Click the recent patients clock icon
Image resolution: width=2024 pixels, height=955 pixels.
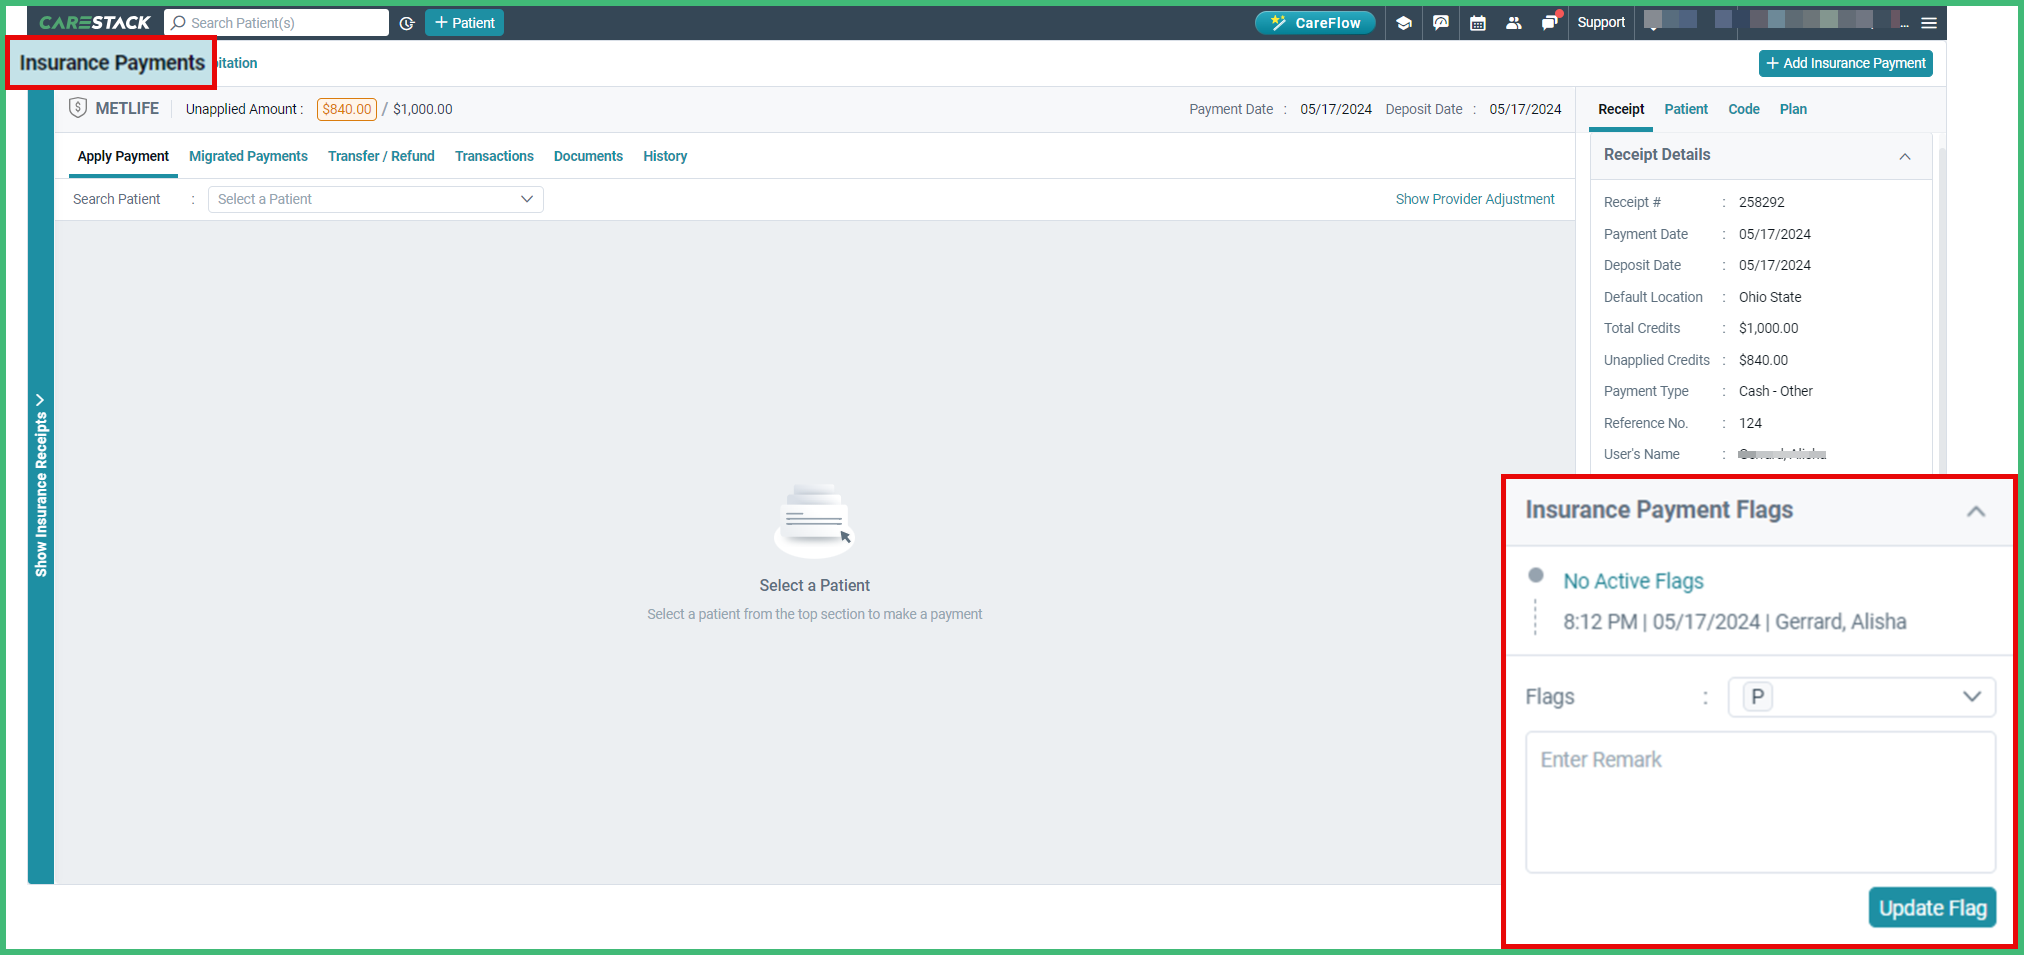pos(406,22)
